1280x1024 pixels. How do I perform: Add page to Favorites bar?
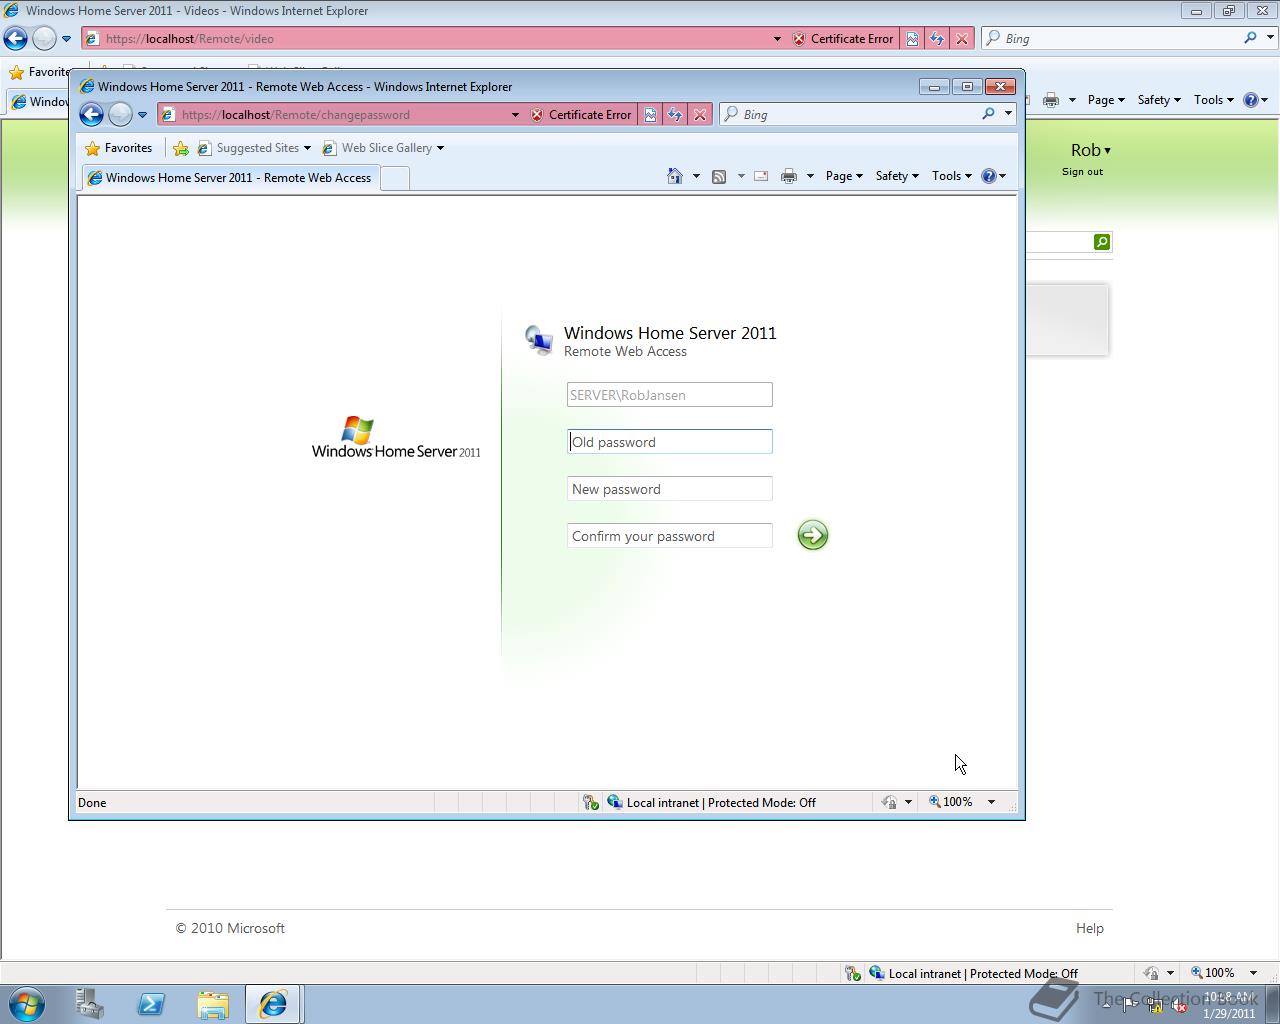click(x=181, y=148)
